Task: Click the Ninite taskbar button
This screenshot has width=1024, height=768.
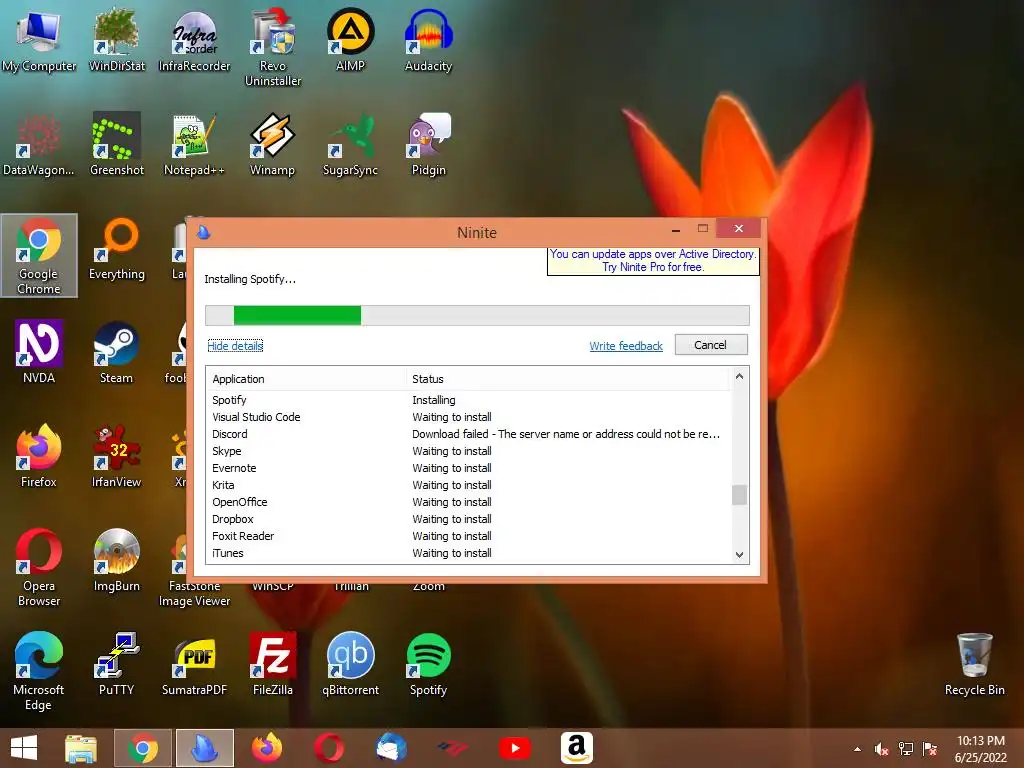Action: click(x=205, y=748)
